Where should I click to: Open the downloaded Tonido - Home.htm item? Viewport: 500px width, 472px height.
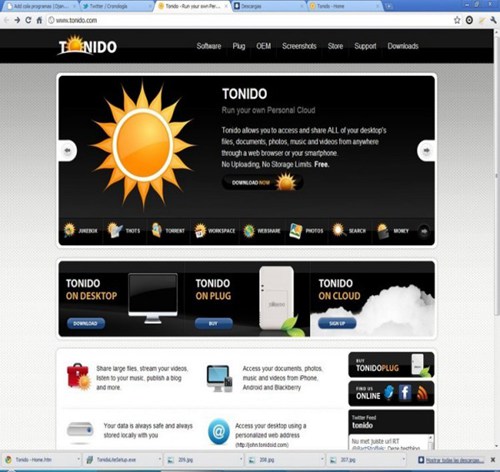pos(41,460)
